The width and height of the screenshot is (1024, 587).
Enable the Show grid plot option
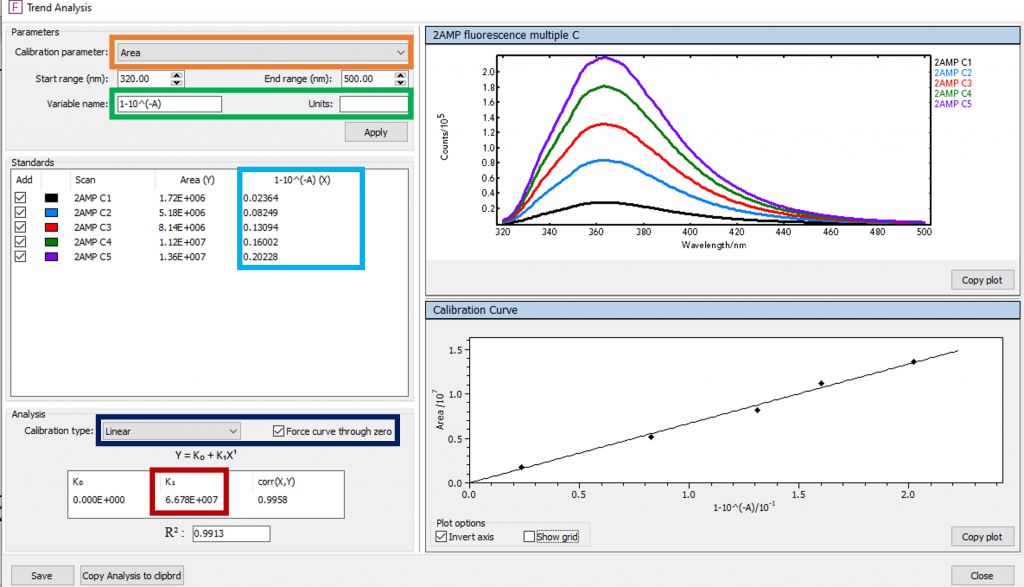pyautogui.click(x=528, y=536)
